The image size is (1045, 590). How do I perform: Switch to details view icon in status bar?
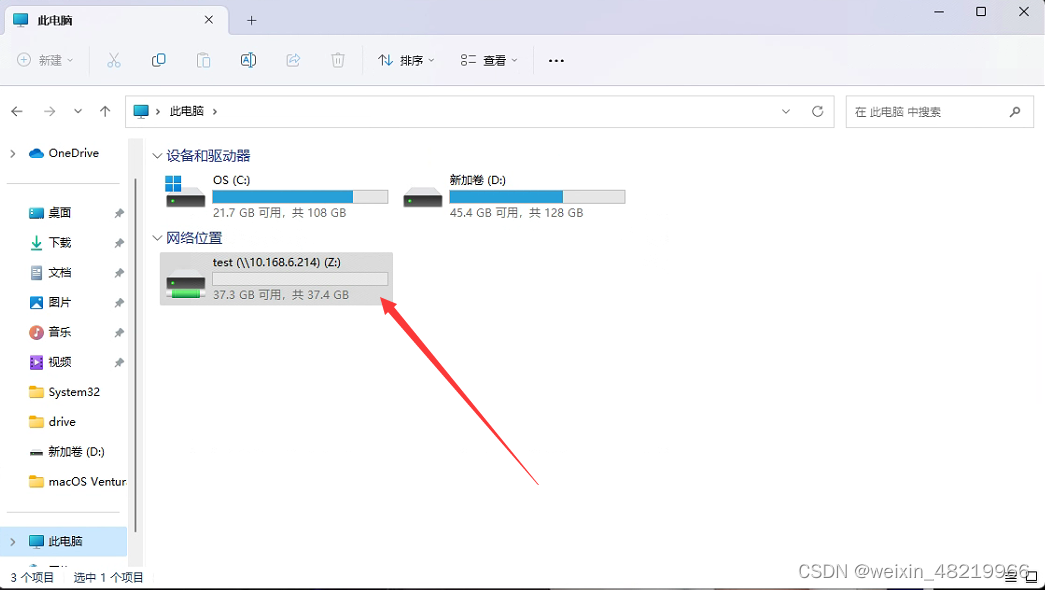(x=1011, y=577)
